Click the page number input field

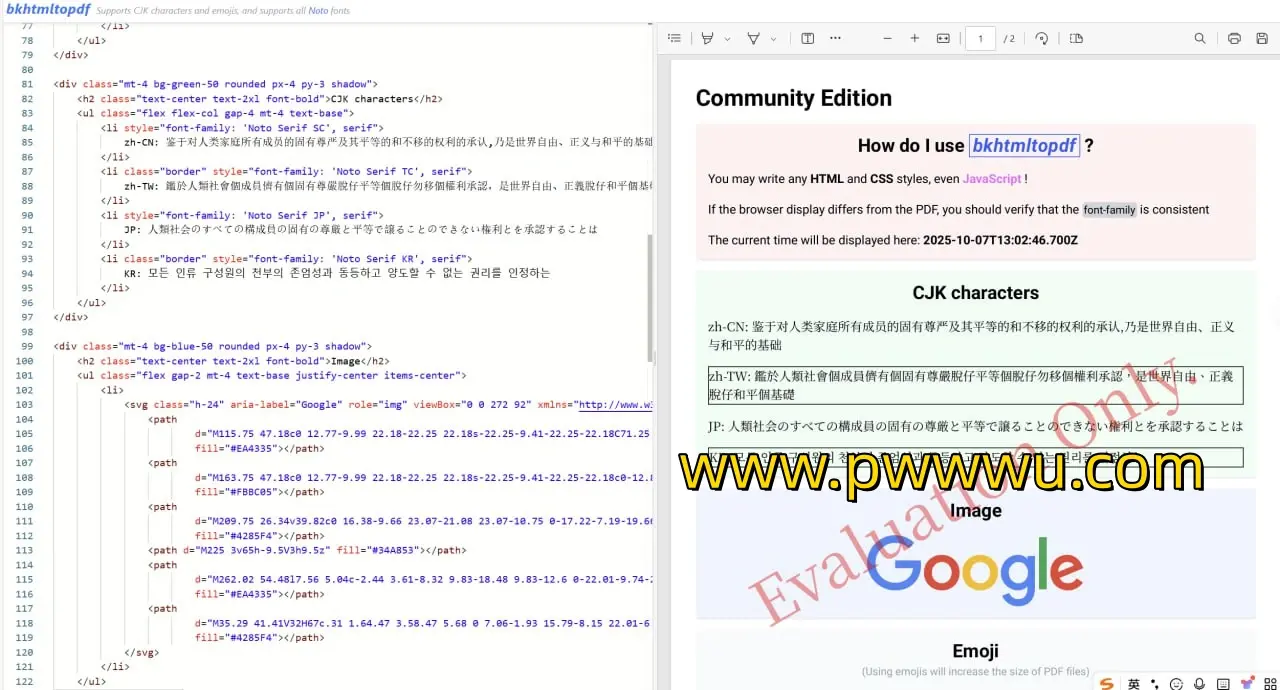980,38
